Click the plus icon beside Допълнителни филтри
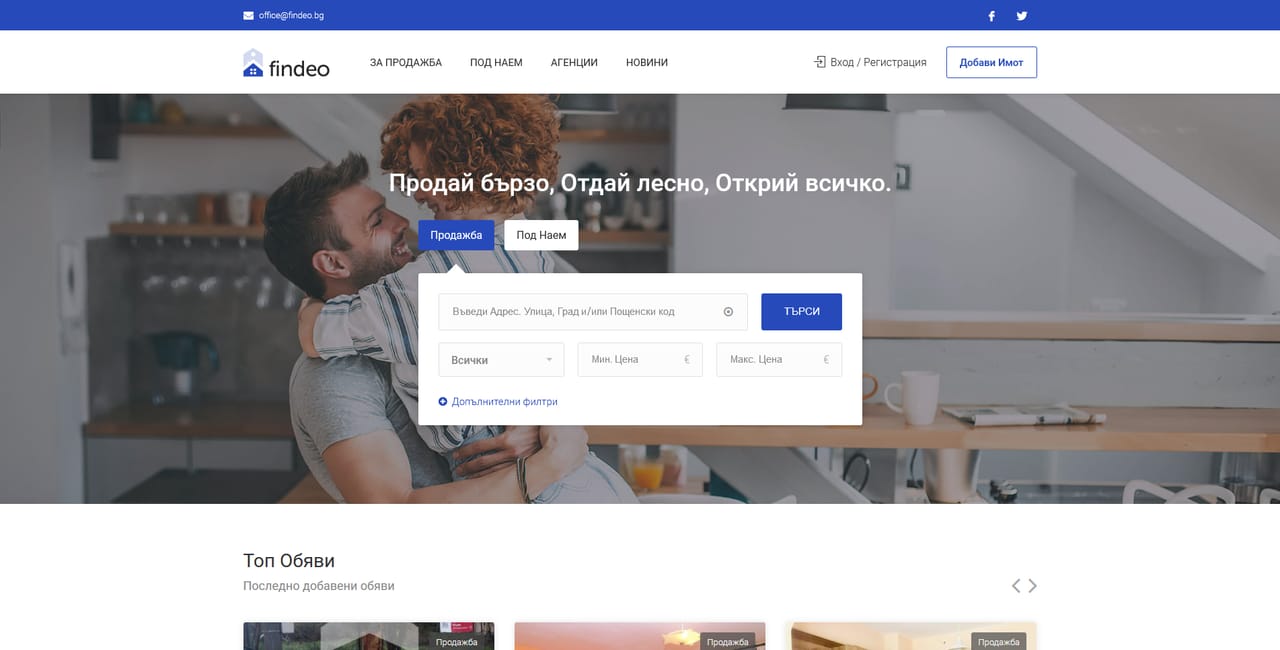Image resolution: width=1280 pixels, height=650 pixels. click(x=443, y=402)
